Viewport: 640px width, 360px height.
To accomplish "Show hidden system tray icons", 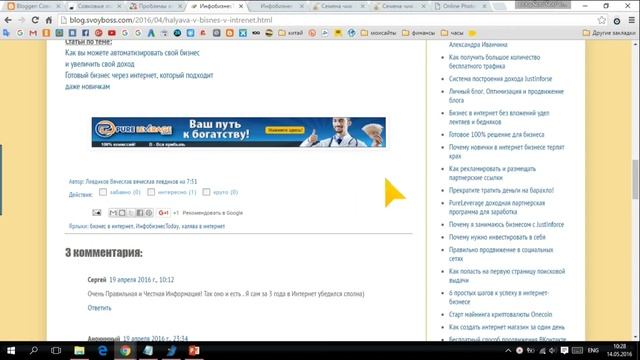I will pyautogui.click(x=508, y=351).
